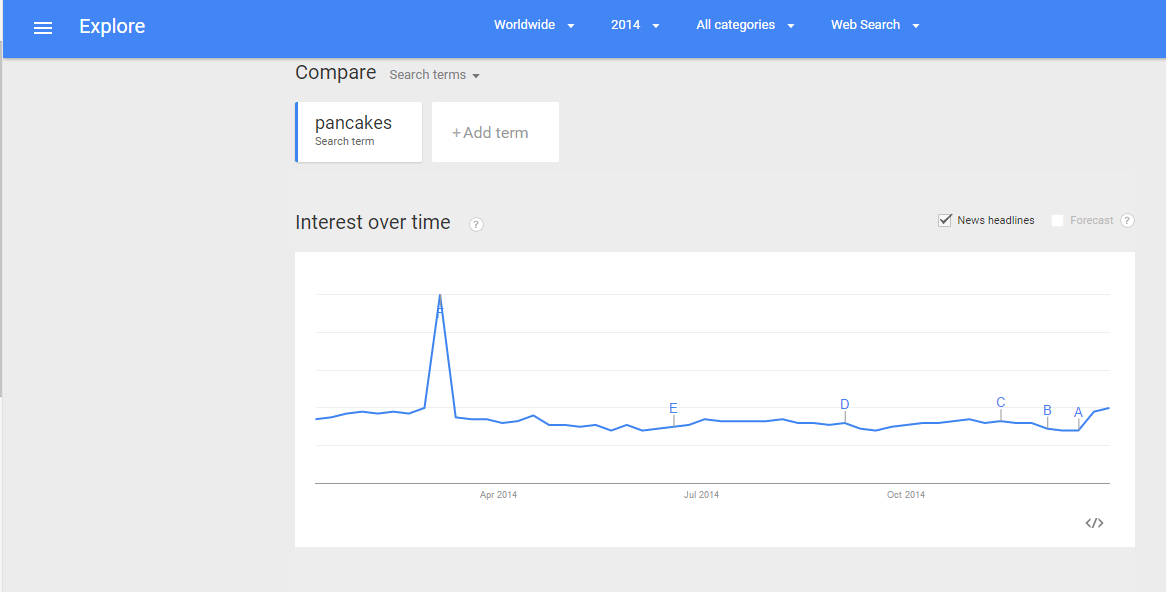Expand the Worldwide region dropdown
This screenshot has width=1166, height=592.
(x=534, y=25)
